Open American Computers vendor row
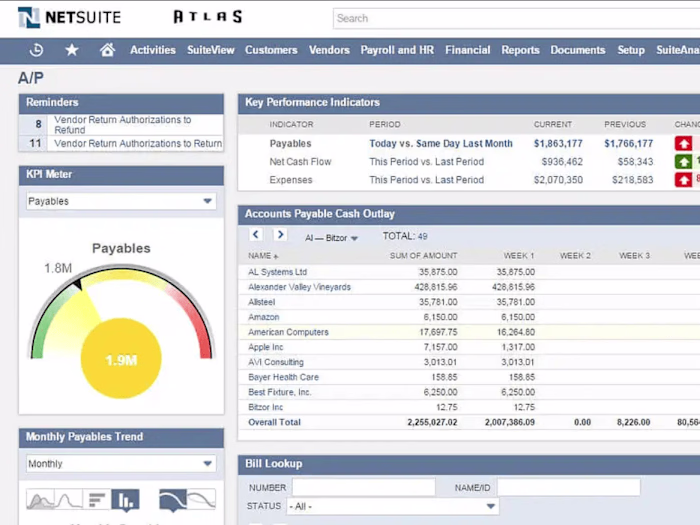This screenshot has width=700, height=525. (x=288, y=332)
